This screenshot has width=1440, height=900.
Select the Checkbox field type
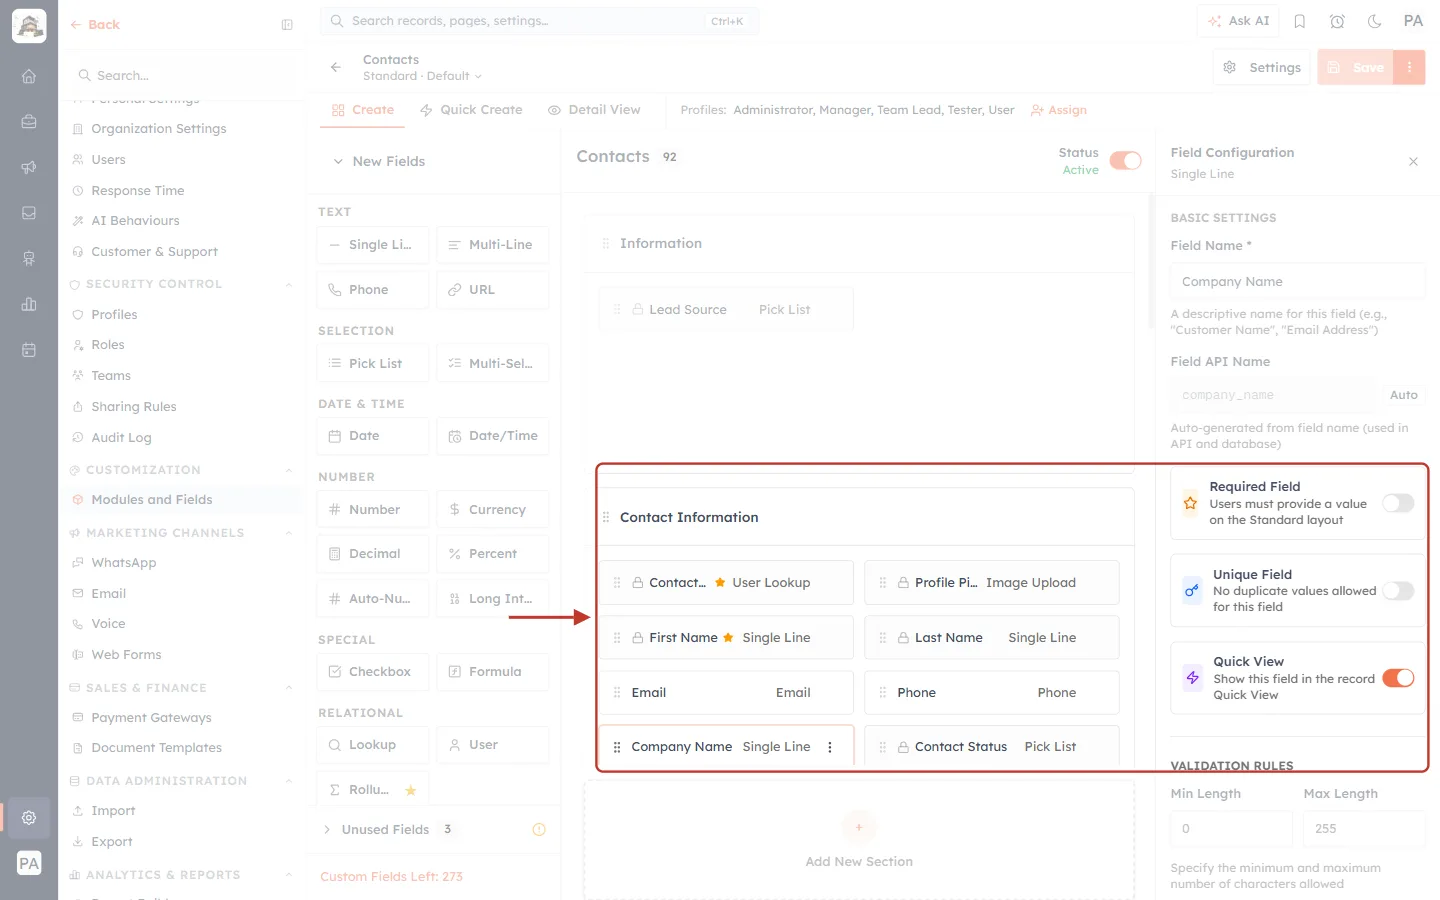click(372, 672)
